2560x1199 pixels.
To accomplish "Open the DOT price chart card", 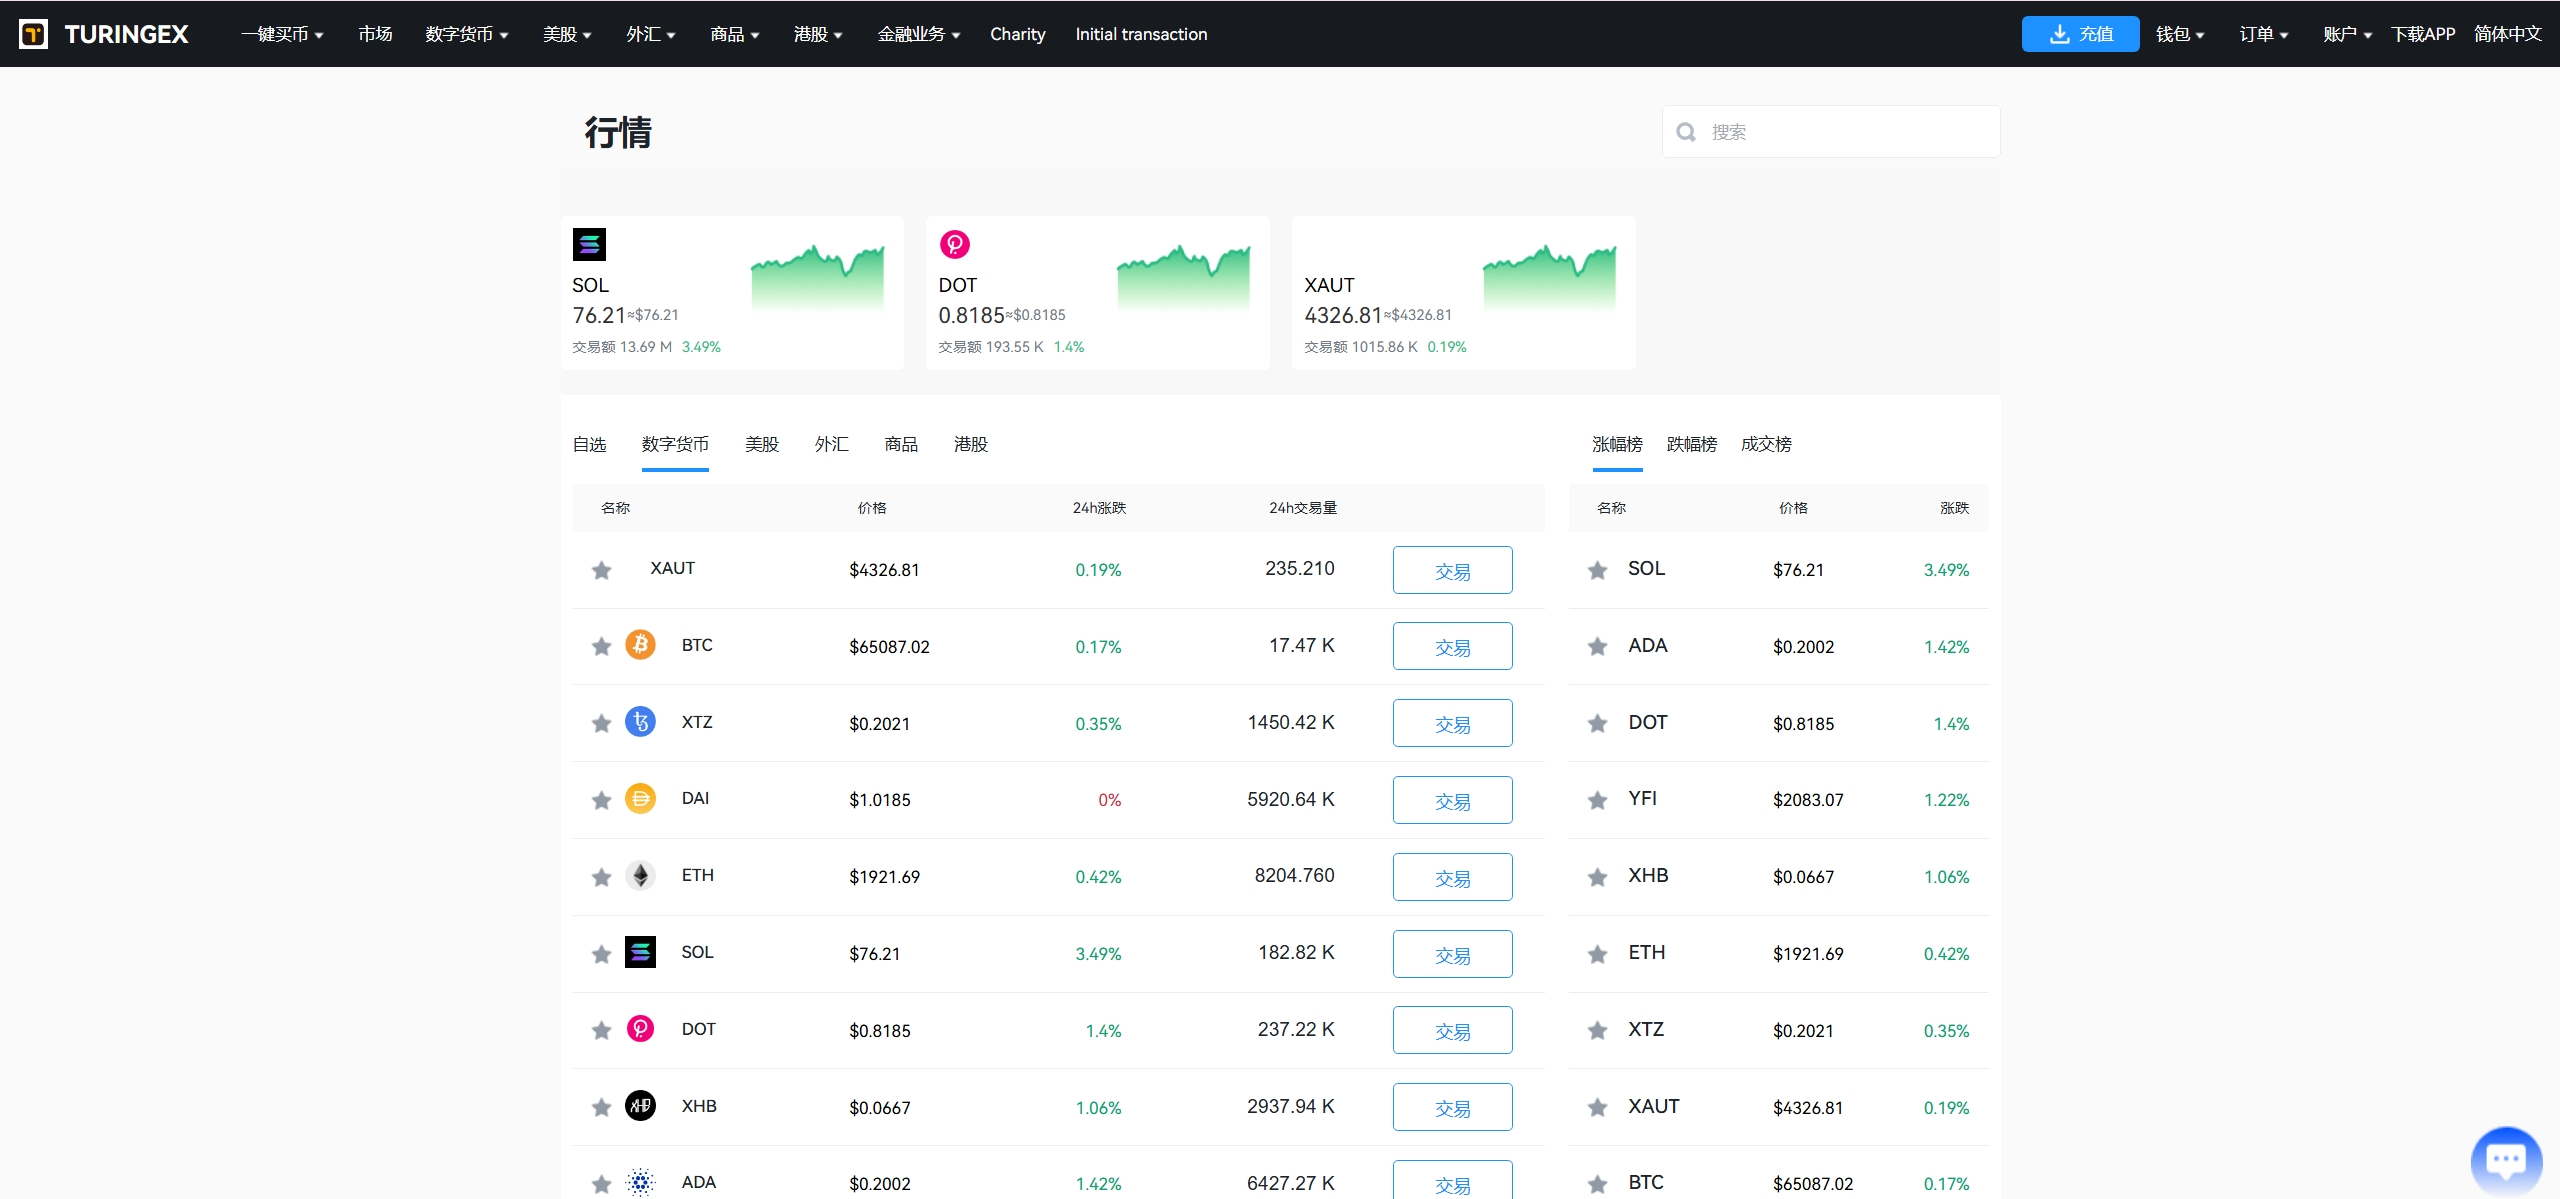I will [1098, 293].
